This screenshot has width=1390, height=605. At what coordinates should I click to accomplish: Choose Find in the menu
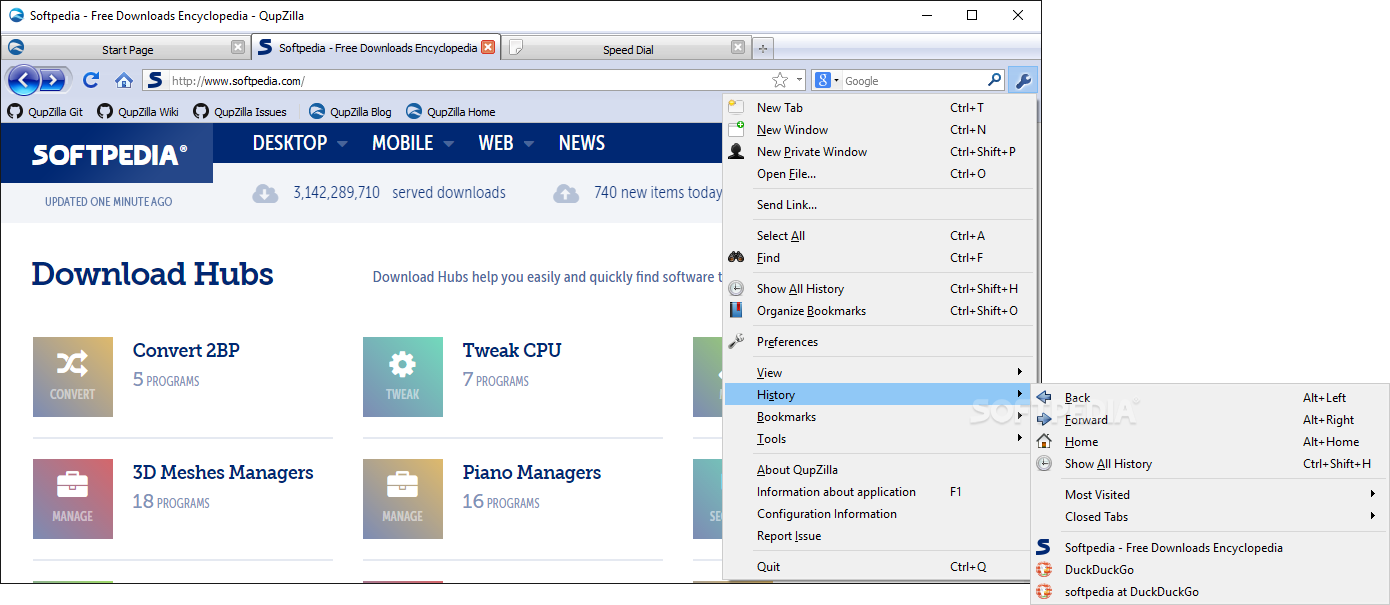coord(879,258)
